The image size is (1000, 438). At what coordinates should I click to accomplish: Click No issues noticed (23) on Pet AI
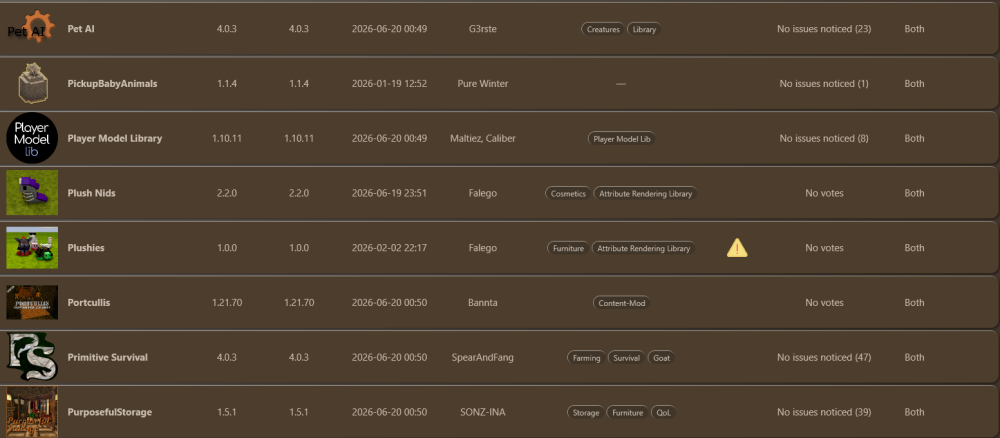(x=824, y=29)
